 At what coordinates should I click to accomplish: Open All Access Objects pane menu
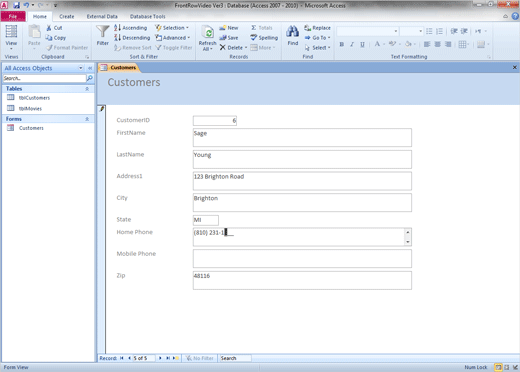point(80,68)
